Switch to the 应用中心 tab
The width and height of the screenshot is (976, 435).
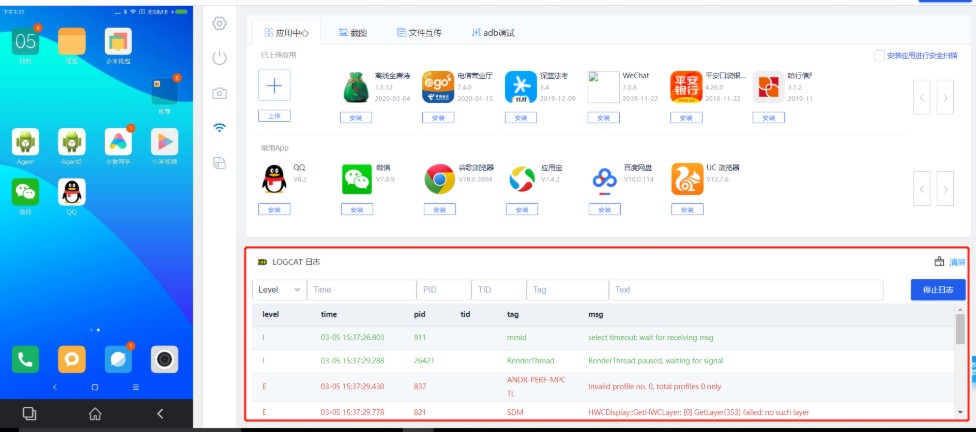(x=286, y=33)
